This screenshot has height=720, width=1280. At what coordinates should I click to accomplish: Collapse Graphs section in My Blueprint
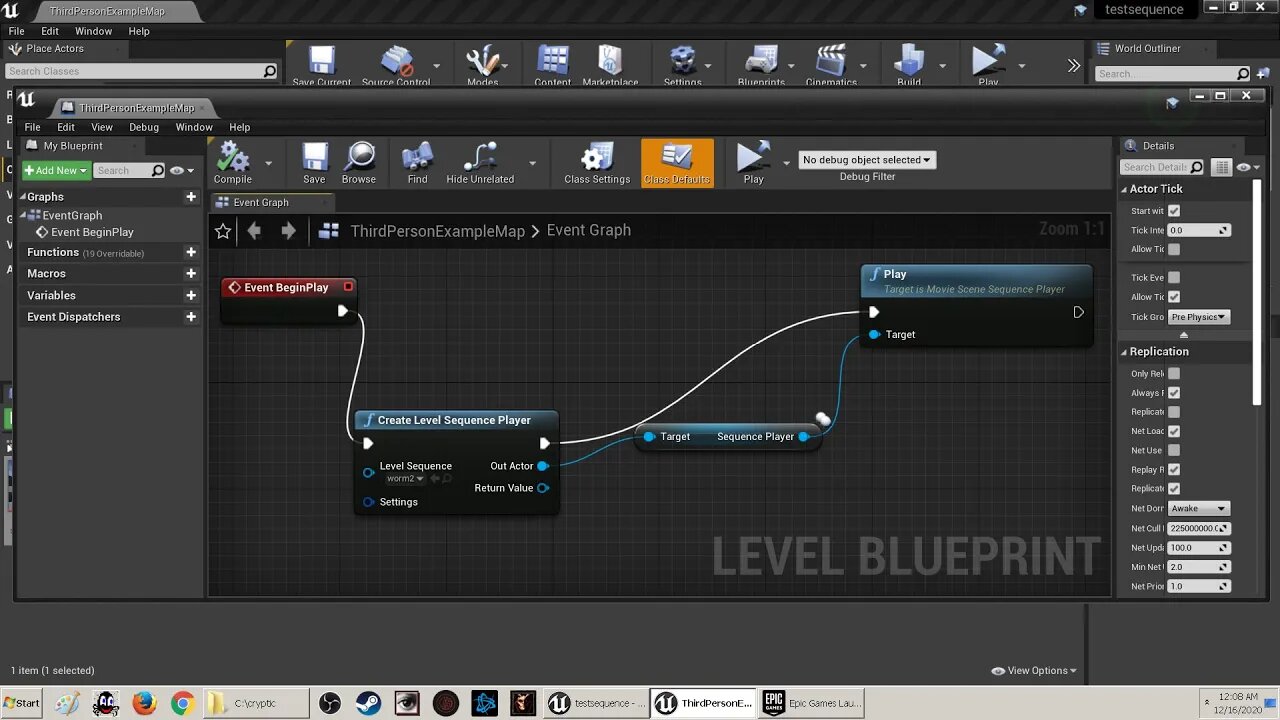pos(21,197)
